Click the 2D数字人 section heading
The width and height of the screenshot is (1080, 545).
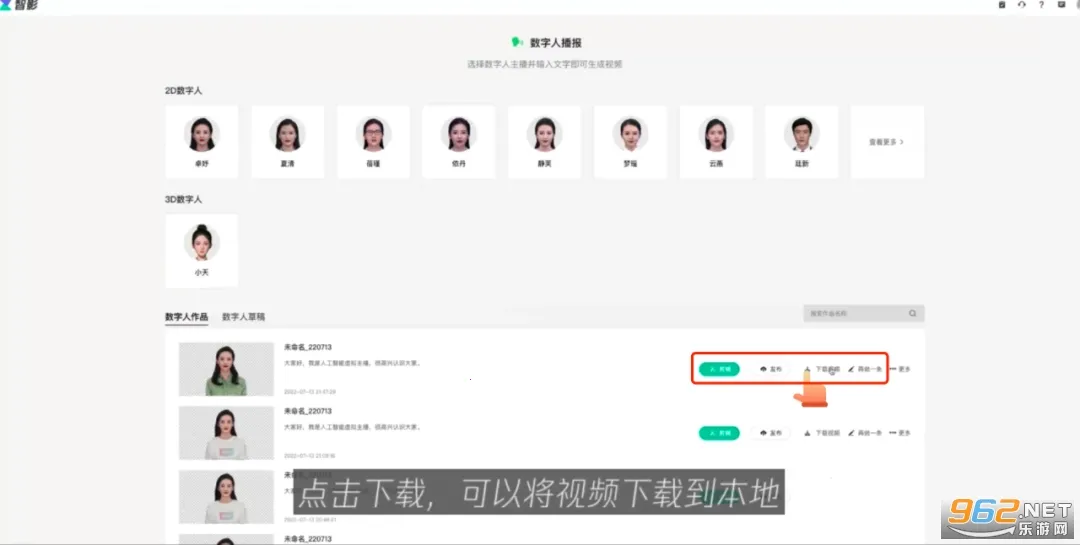pyautogui.click(x=183, y=90)
